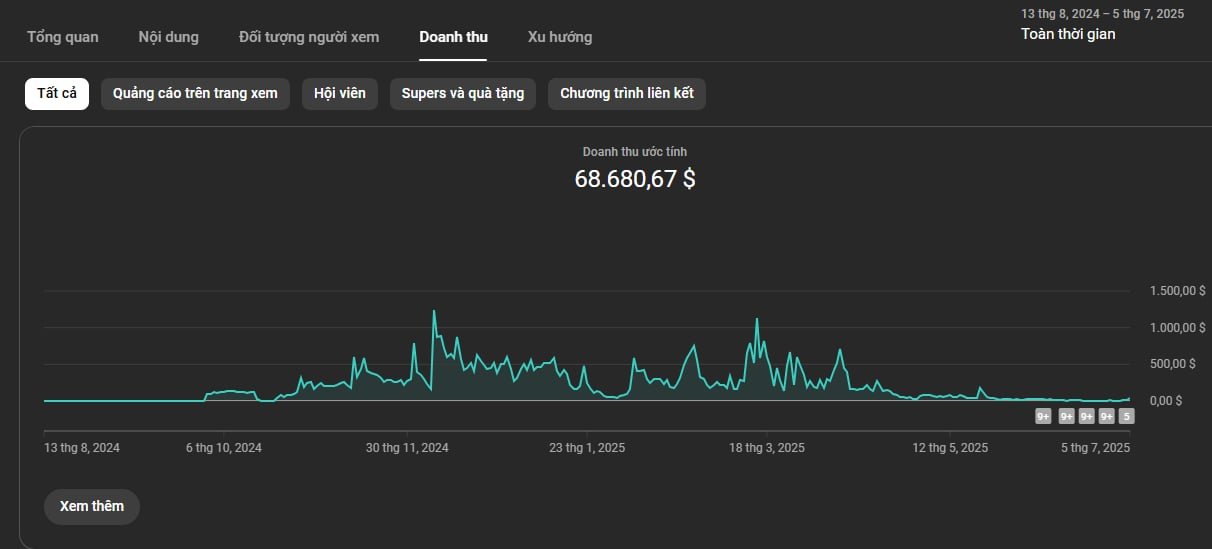Open the leftmost 9+ video marker
Screen dimensions: 1212x549
[x=1043, y=417]
